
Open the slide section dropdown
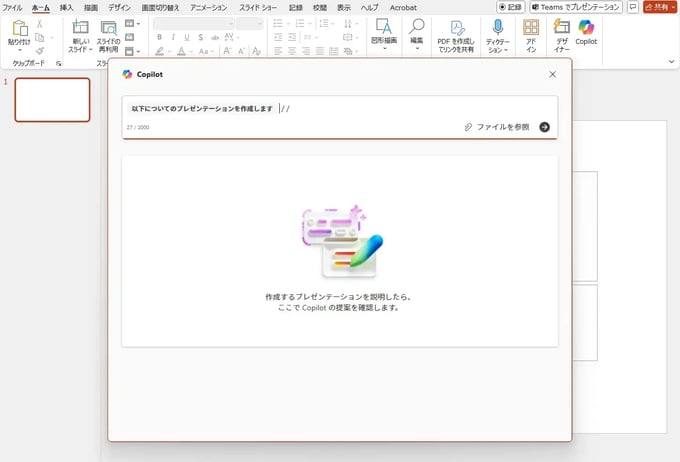pos(132,51)
